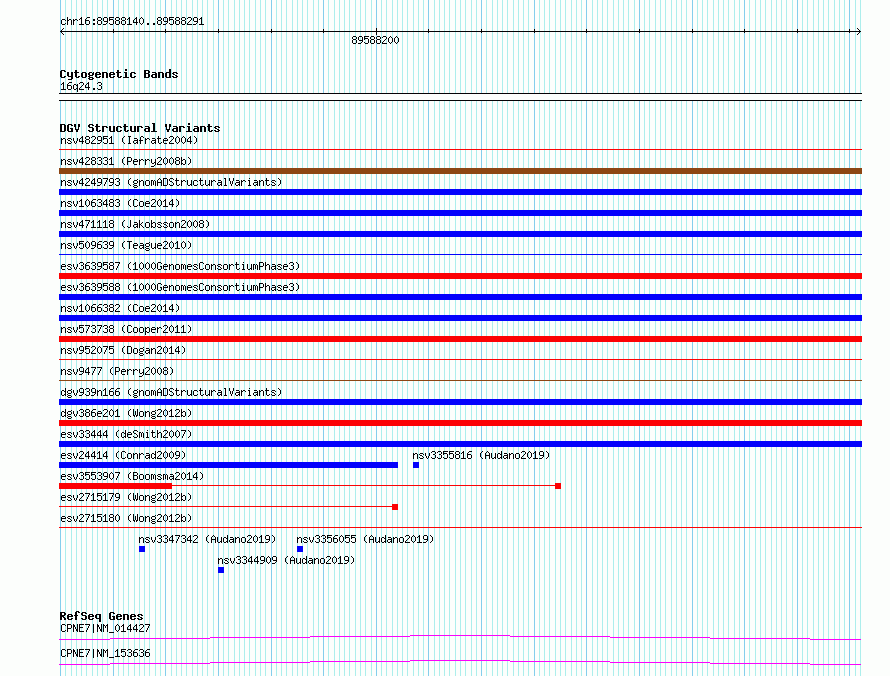Select the blue marker under nsv3344909
Screen dimensions: 890x676
click(x=221, y=570)
